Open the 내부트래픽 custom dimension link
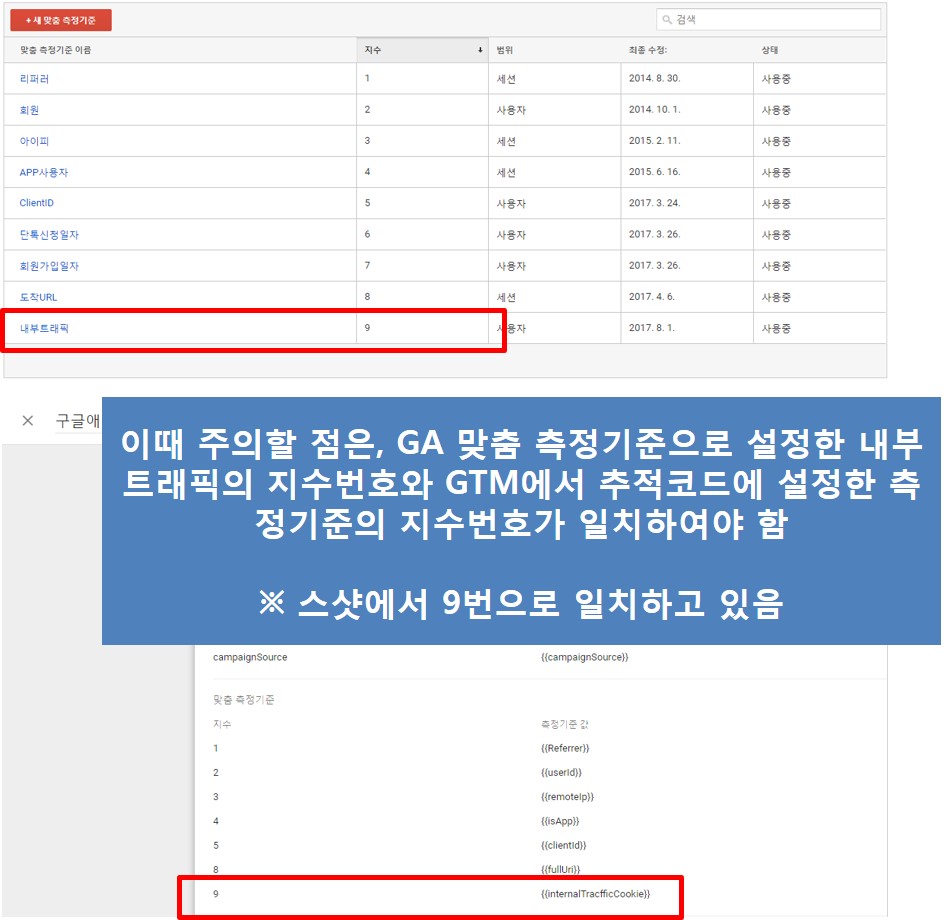The height and width of the screenshot is (920, 945). 44,328
